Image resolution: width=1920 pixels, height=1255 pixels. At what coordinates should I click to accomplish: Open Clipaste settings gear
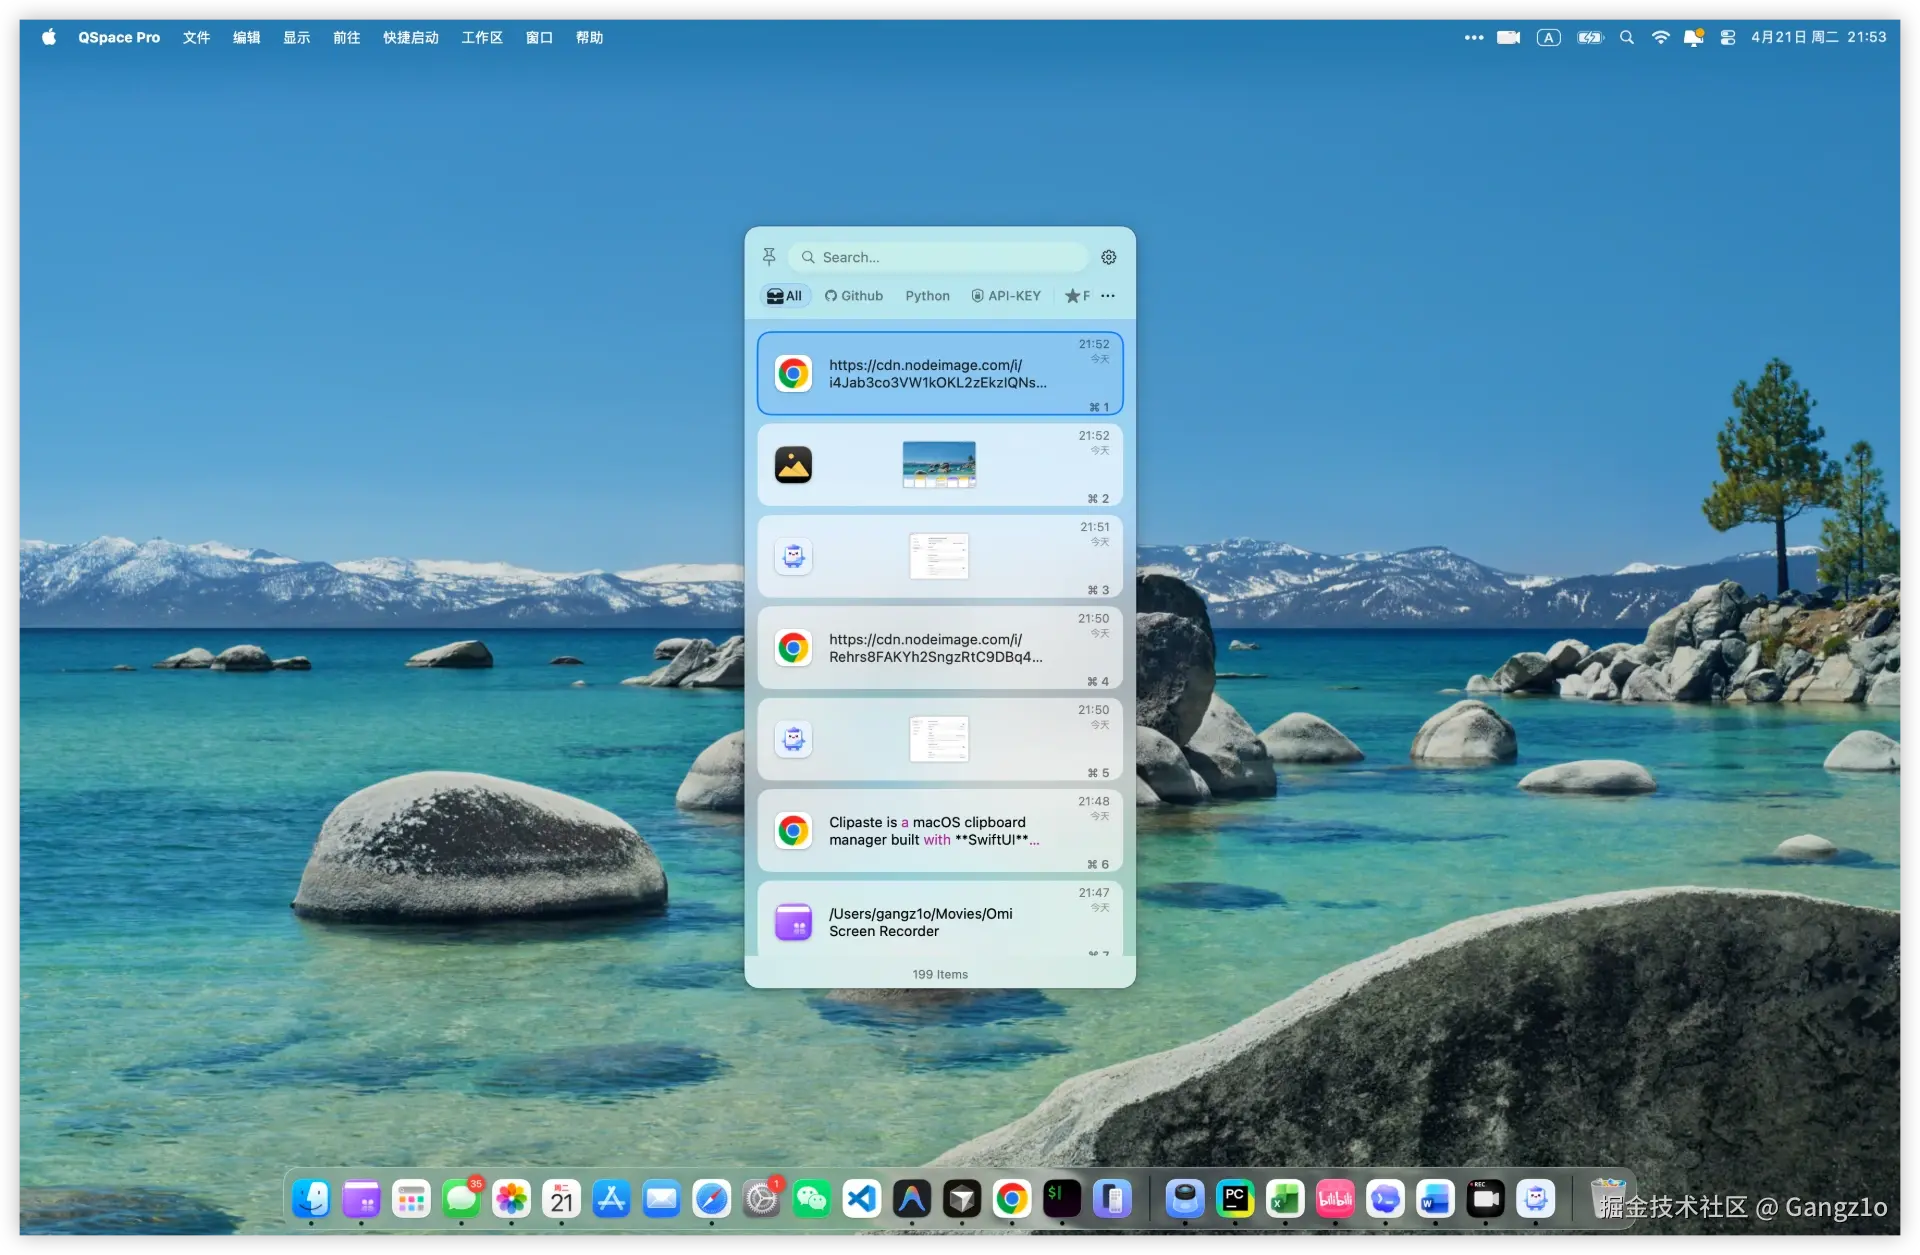pyautogui.click(x=1108, y=257)
